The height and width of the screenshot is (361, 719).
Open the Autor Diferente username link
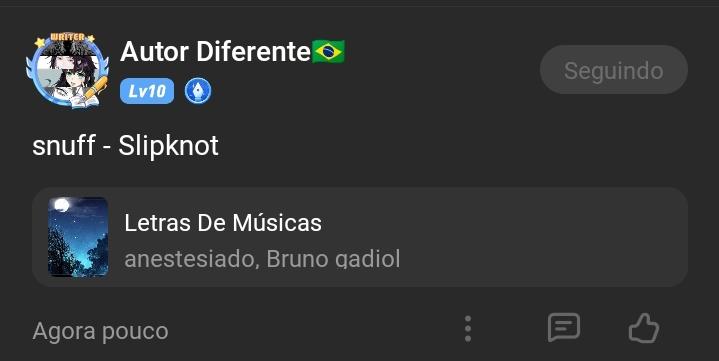(x=216, y=51)
